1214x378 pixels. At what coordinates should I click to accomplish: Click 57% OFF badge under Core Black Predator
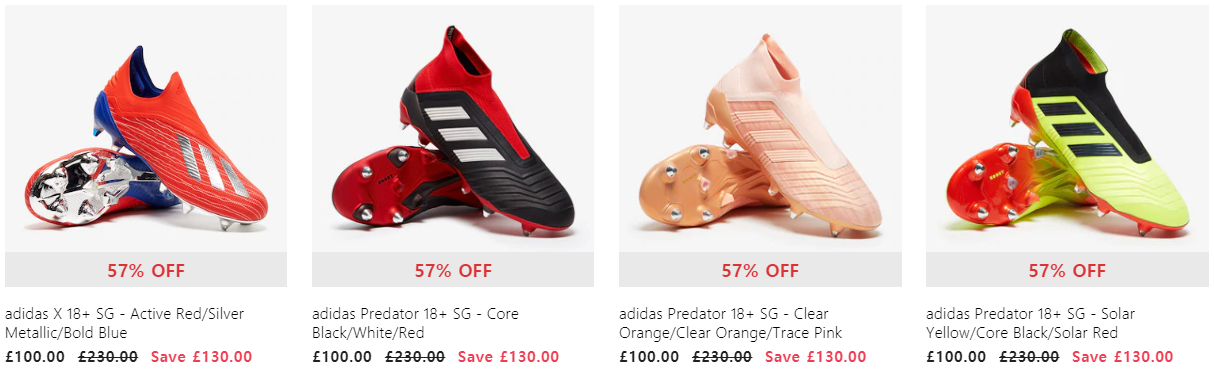(453, 270)
